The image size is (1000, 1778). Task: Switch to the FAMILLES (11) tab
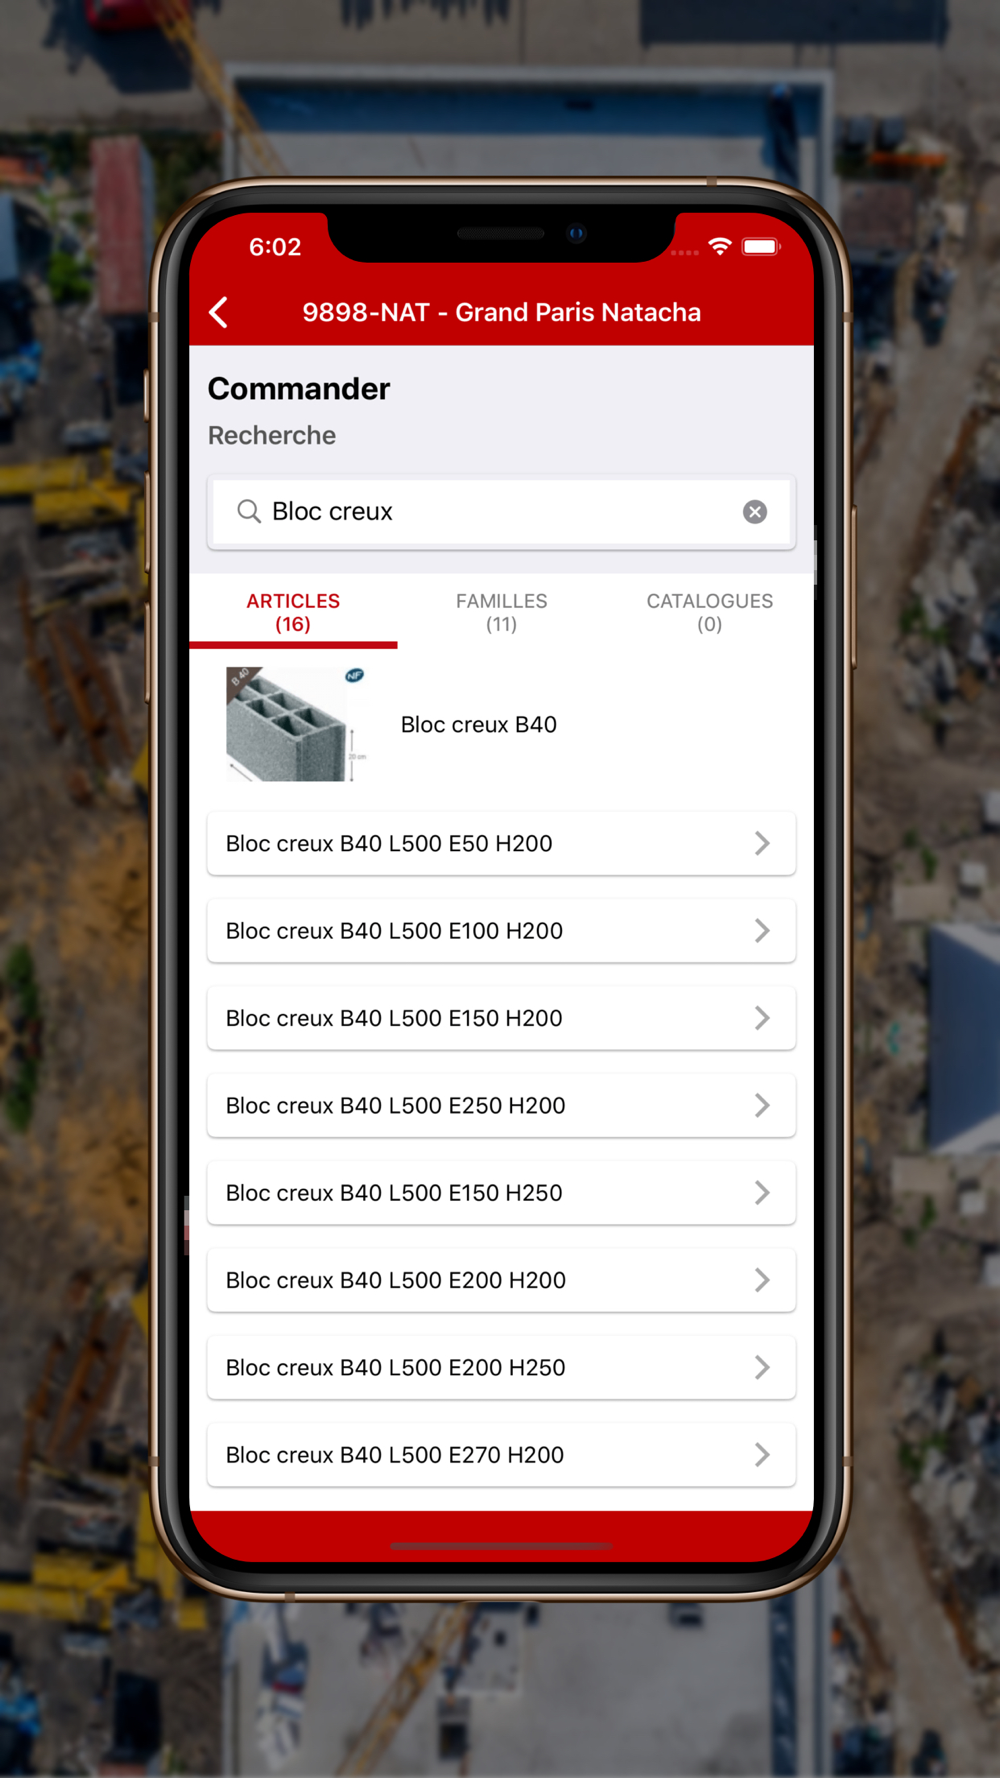pyautogui.click(x=502, y=612)
